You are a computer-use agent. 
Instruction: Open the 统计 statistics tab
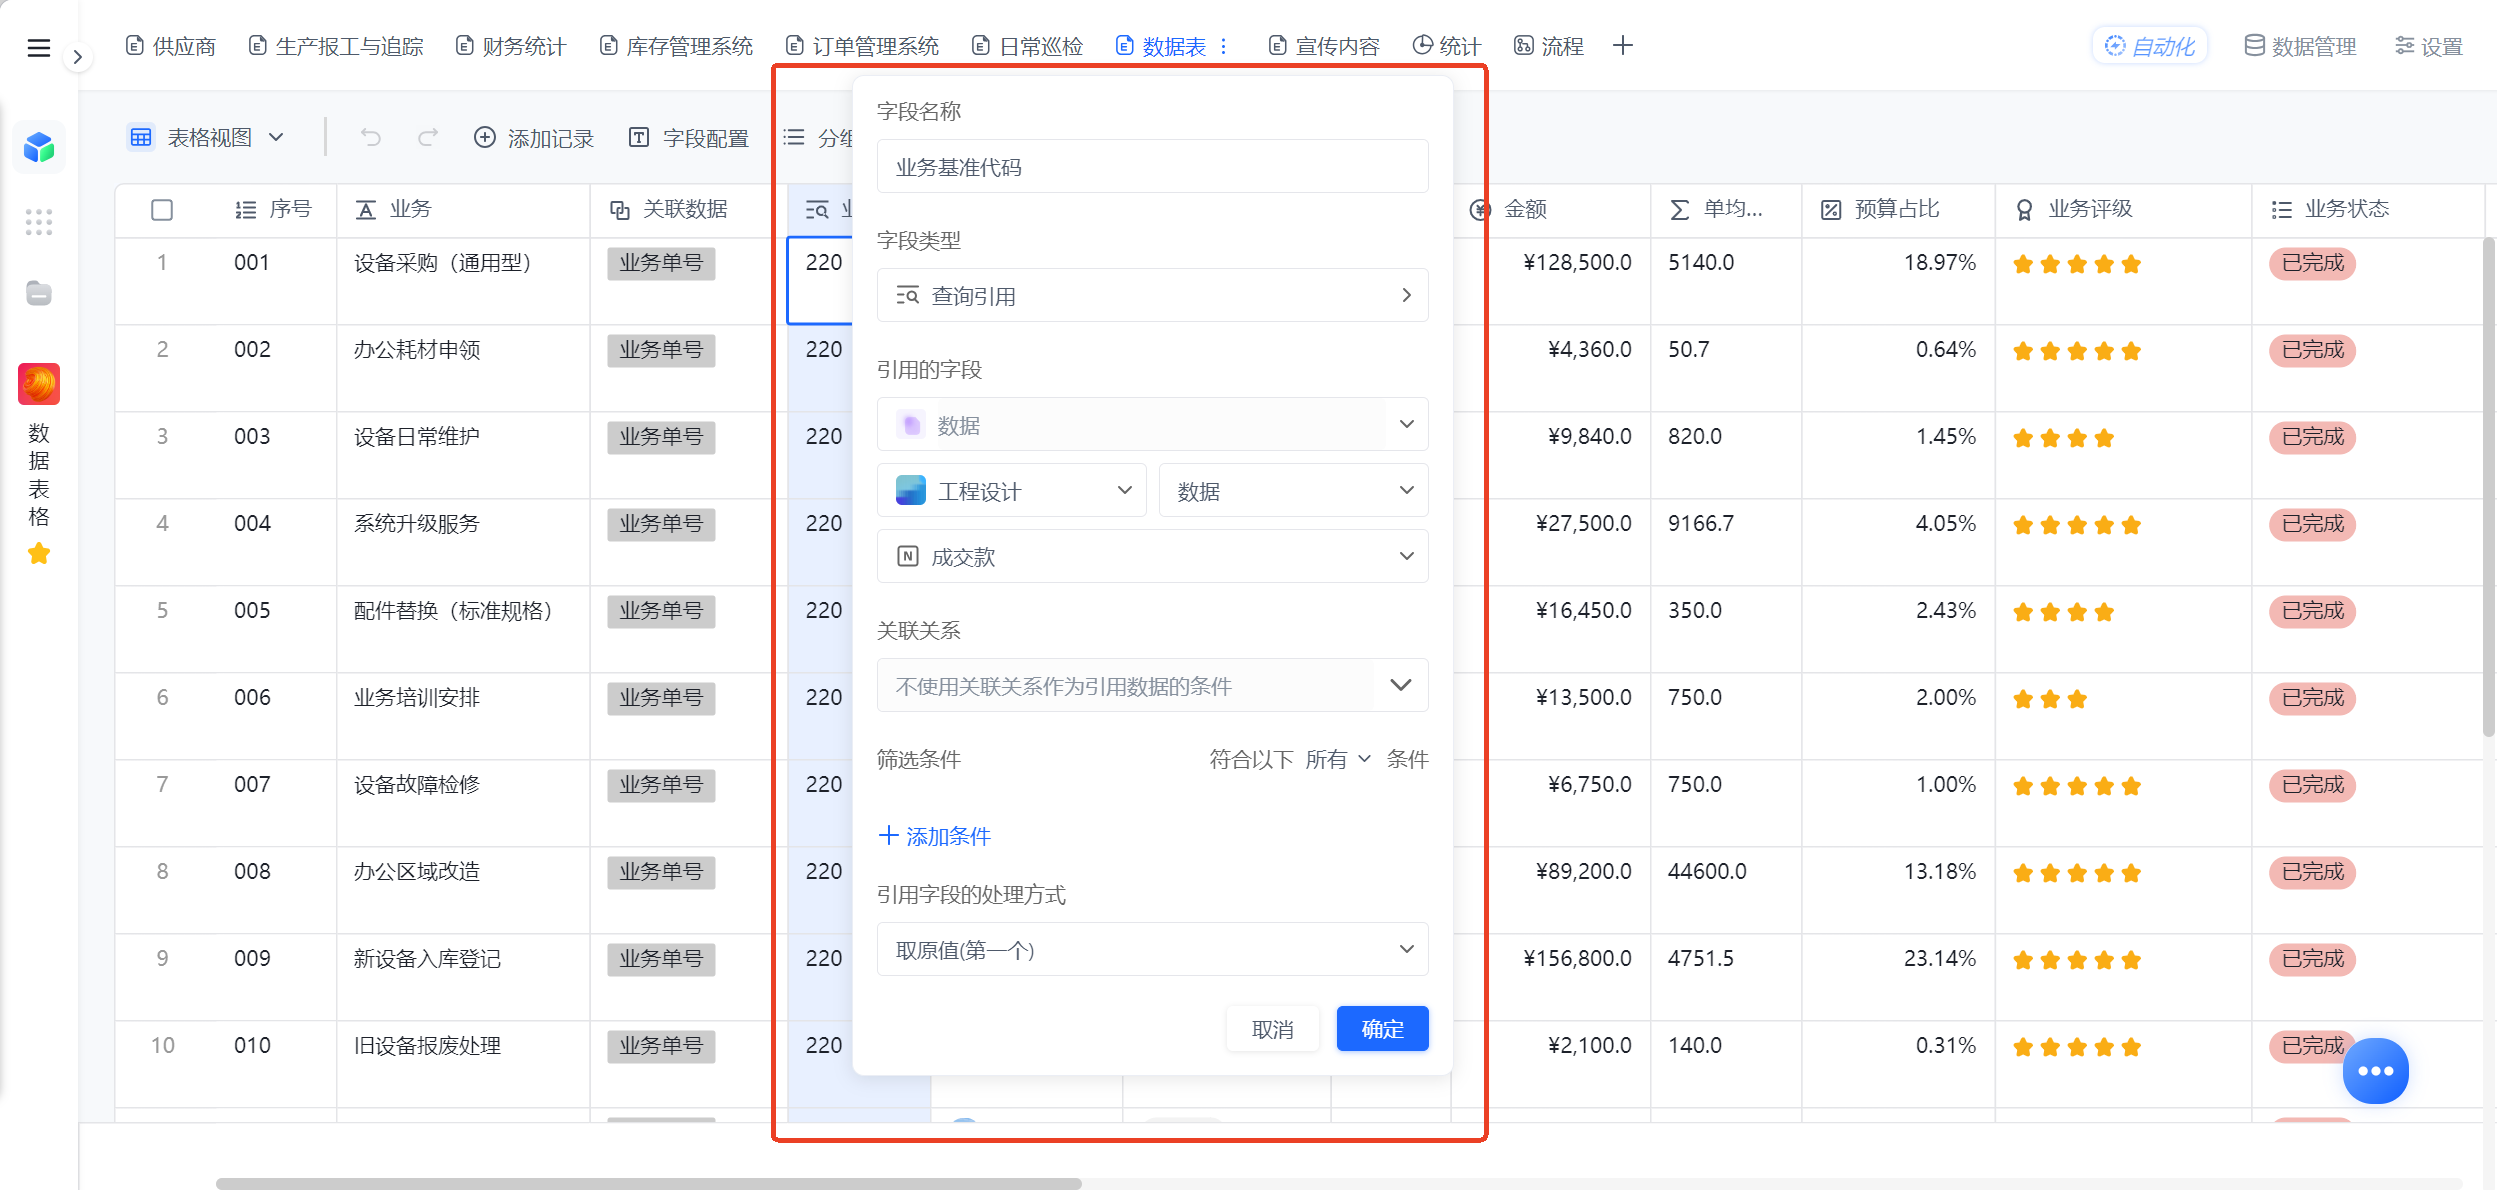[x=1447, y=46]
